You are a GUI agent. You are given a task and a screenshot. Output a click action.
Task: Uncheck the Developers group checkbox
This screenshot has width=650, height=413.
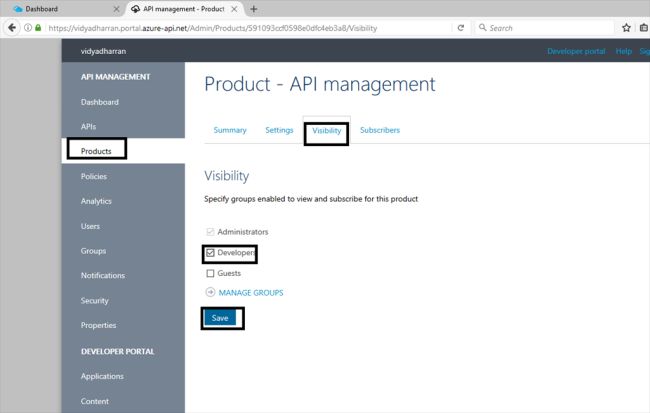(x=210, y=253)
